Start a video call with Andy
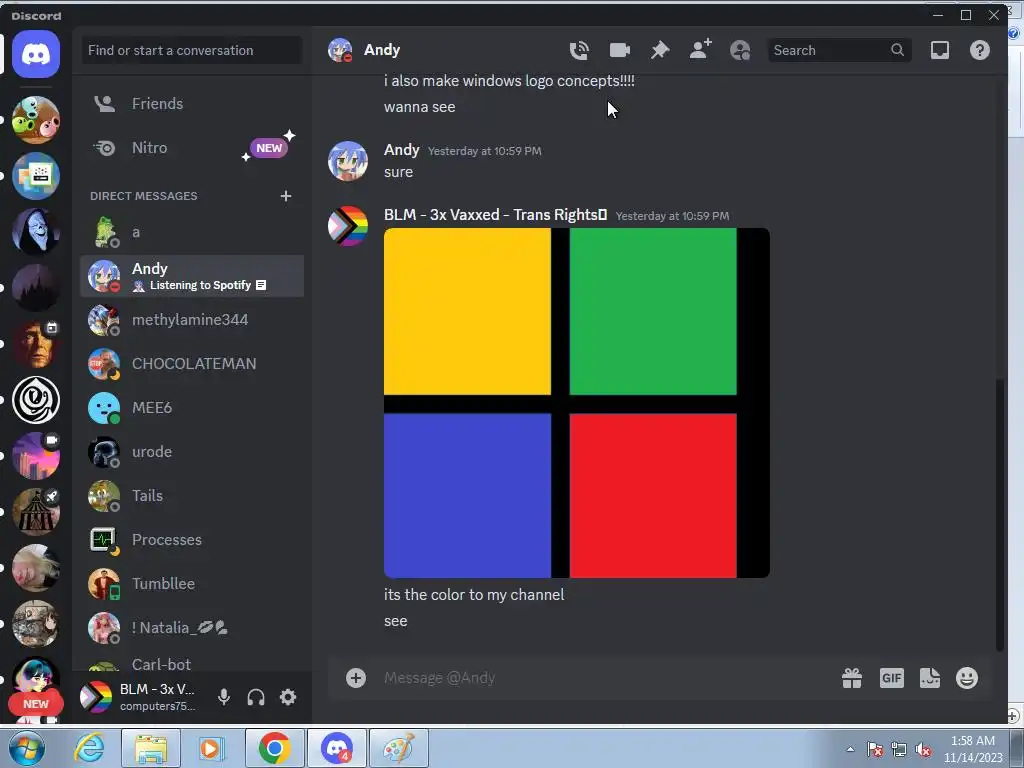Screen dimensions: 1024x768 click(x=619, y=50)
